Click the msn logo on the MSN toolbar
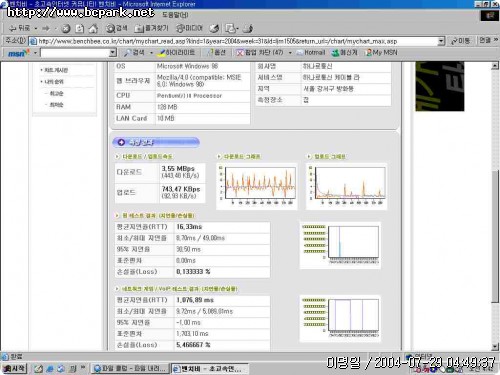Viewport: 500px width, 375px height. pyautogui.click(x=18, y=53)
